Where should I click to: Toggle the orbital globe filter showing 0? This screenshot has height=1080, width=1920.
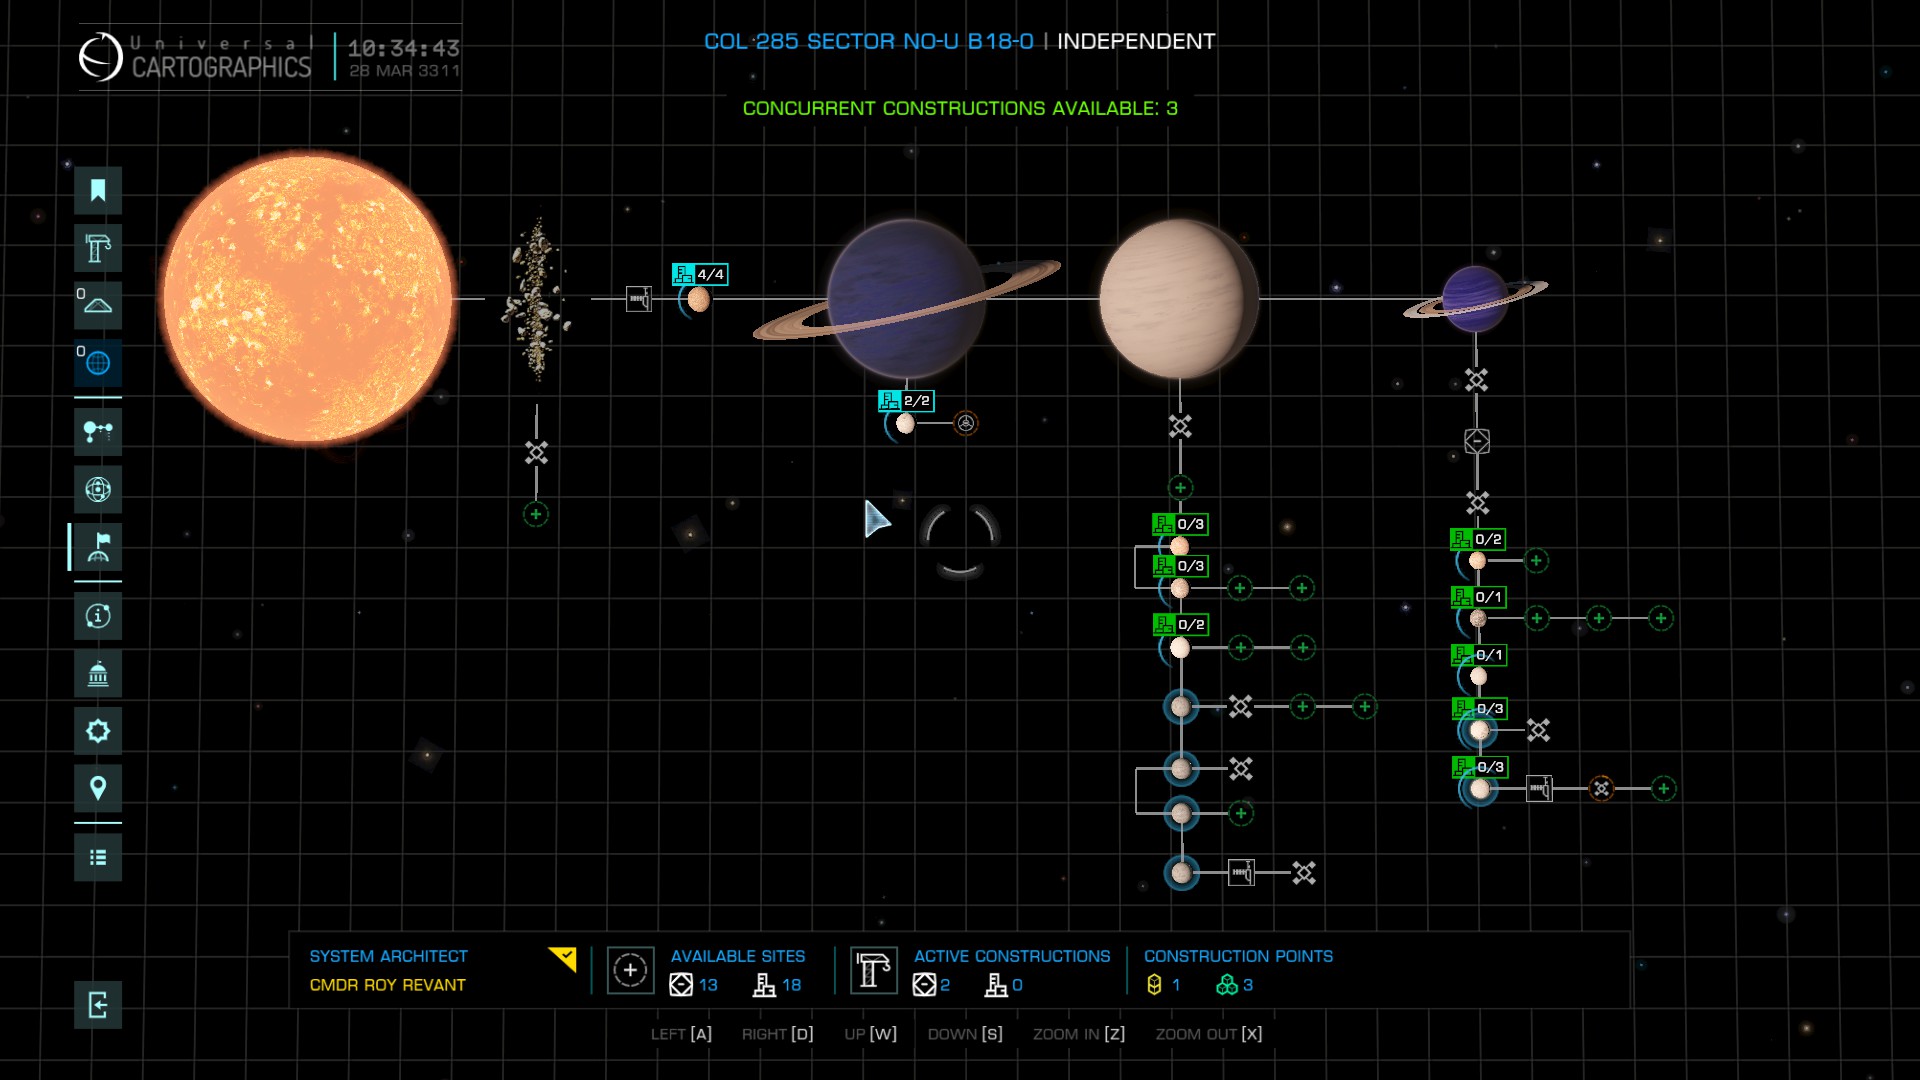(x=98, y=363)
